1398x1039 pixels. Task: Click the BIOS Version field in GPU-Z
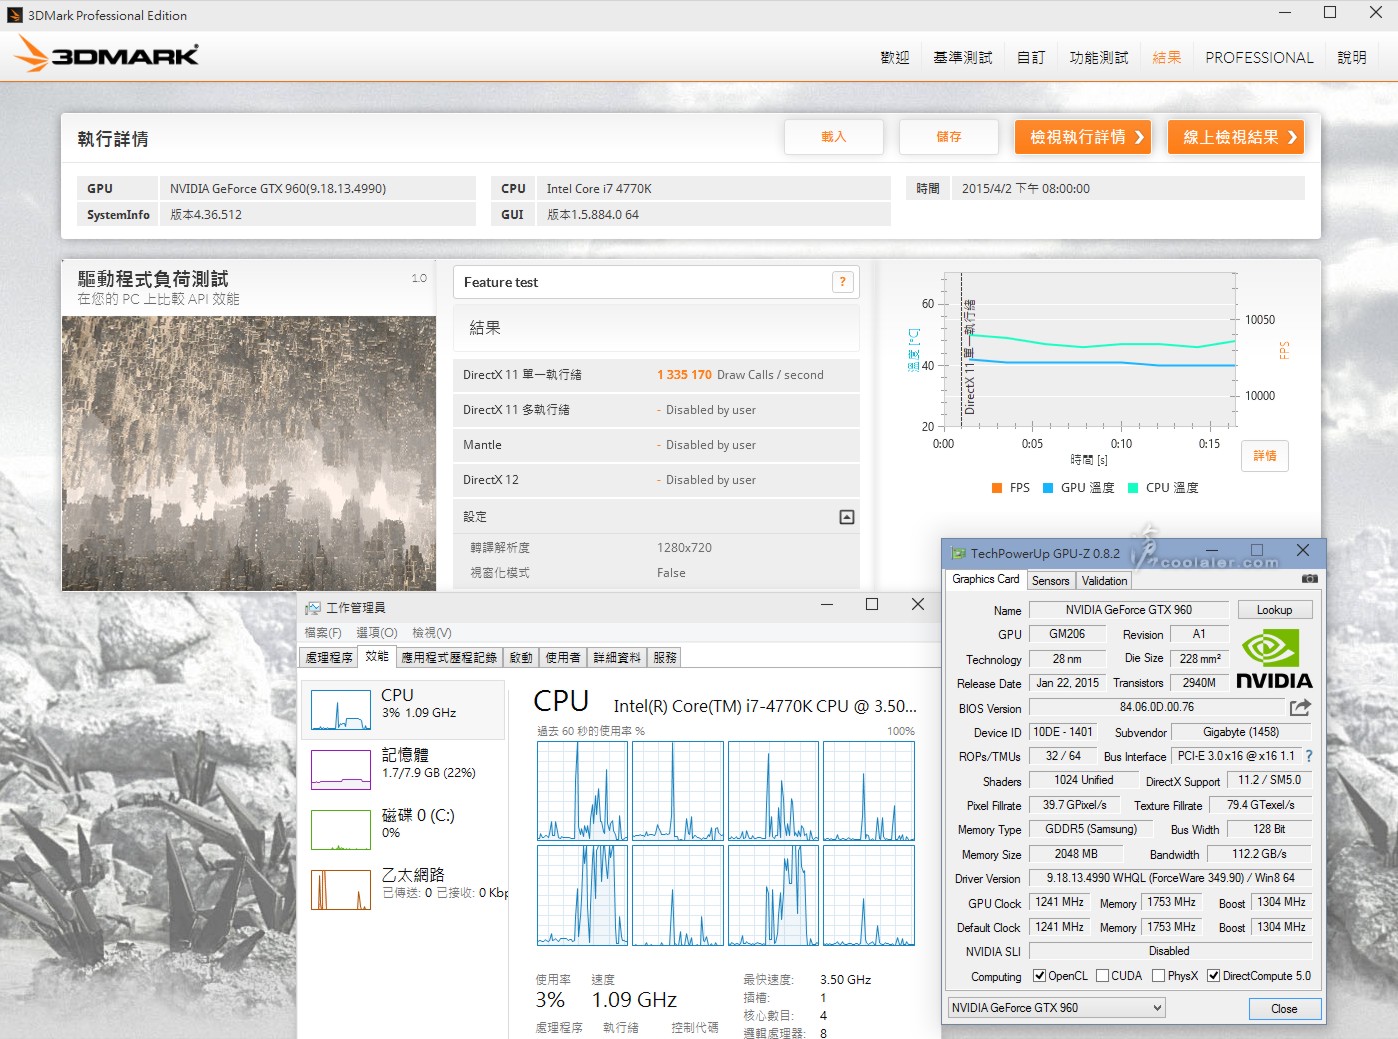[1157, 707]
